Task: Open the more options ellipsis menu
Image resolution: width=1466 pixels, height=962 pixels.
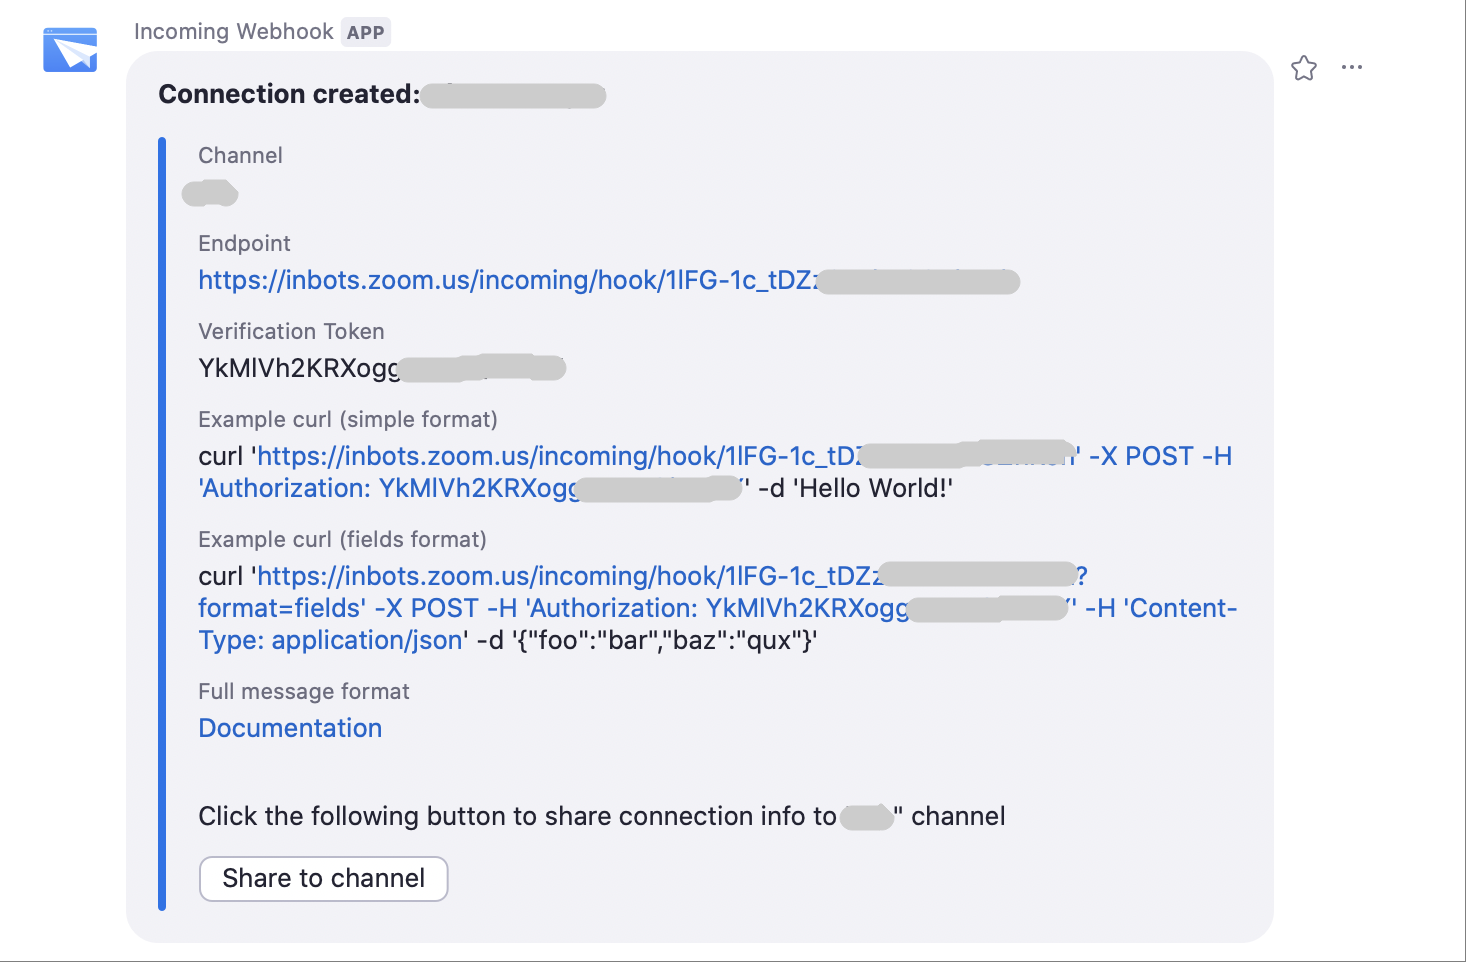Action: 1352,68
